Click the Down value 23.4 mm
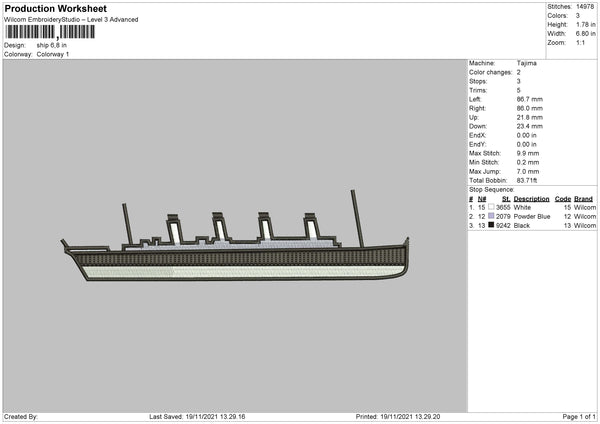 [530, 126]
